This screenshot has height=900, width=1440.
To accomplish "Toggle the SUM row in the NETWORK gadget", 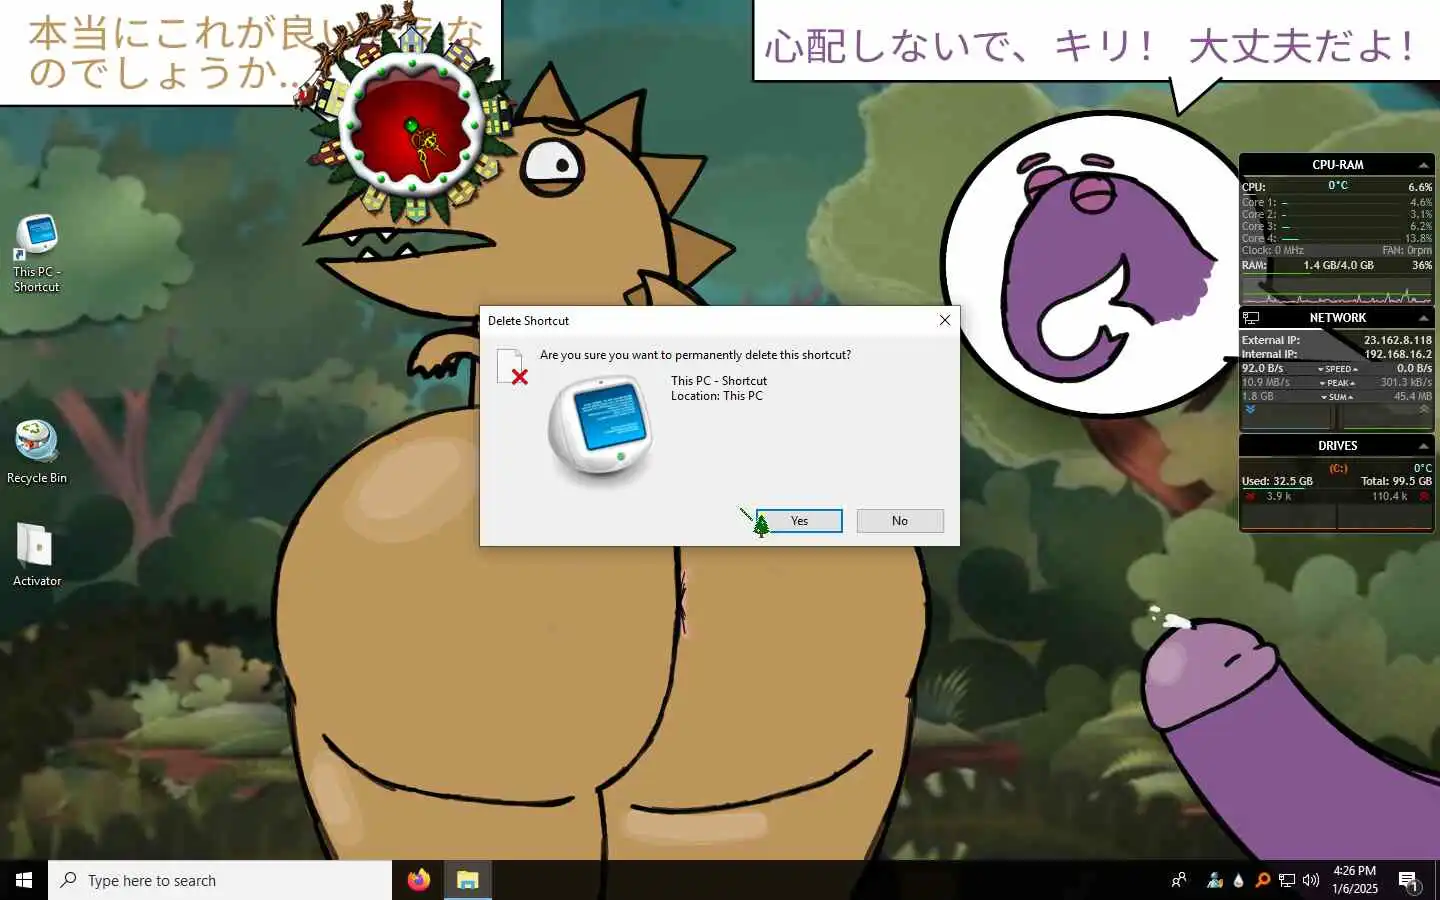I will [x=1337, y=397].
